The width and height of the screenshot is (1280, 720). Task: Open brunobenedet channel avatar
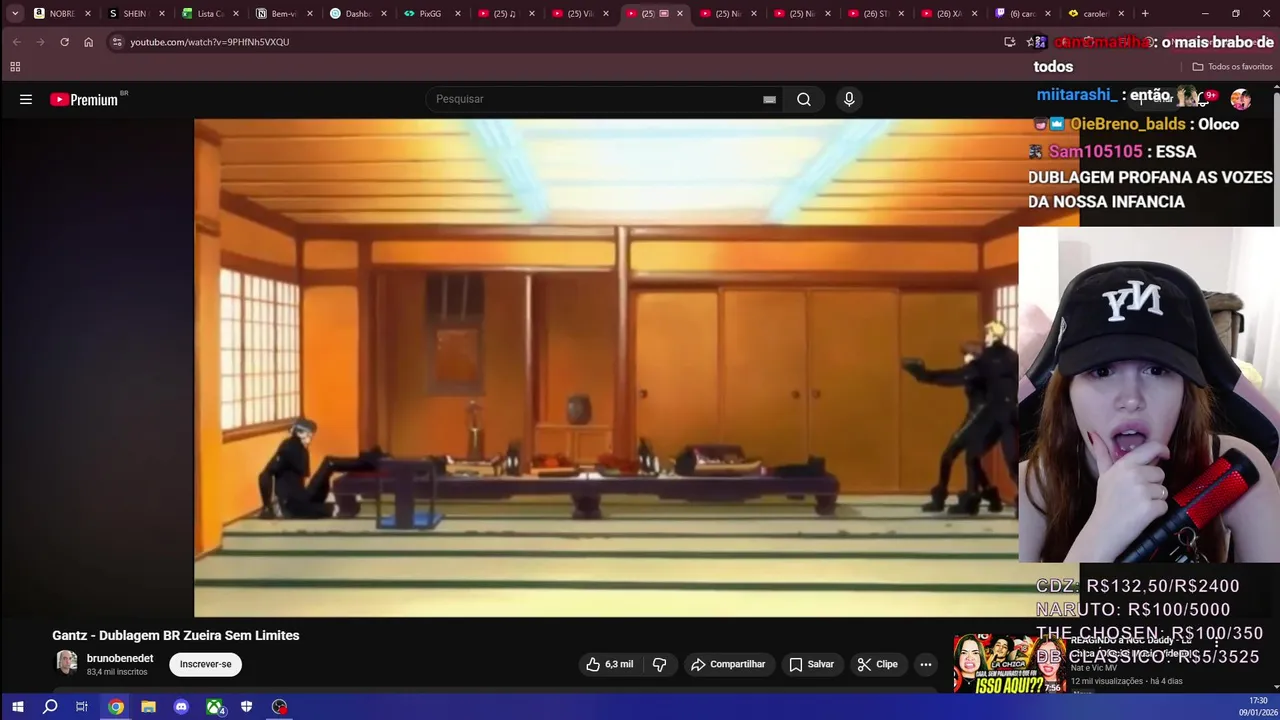pyautogui.click(x=66, y=663)
